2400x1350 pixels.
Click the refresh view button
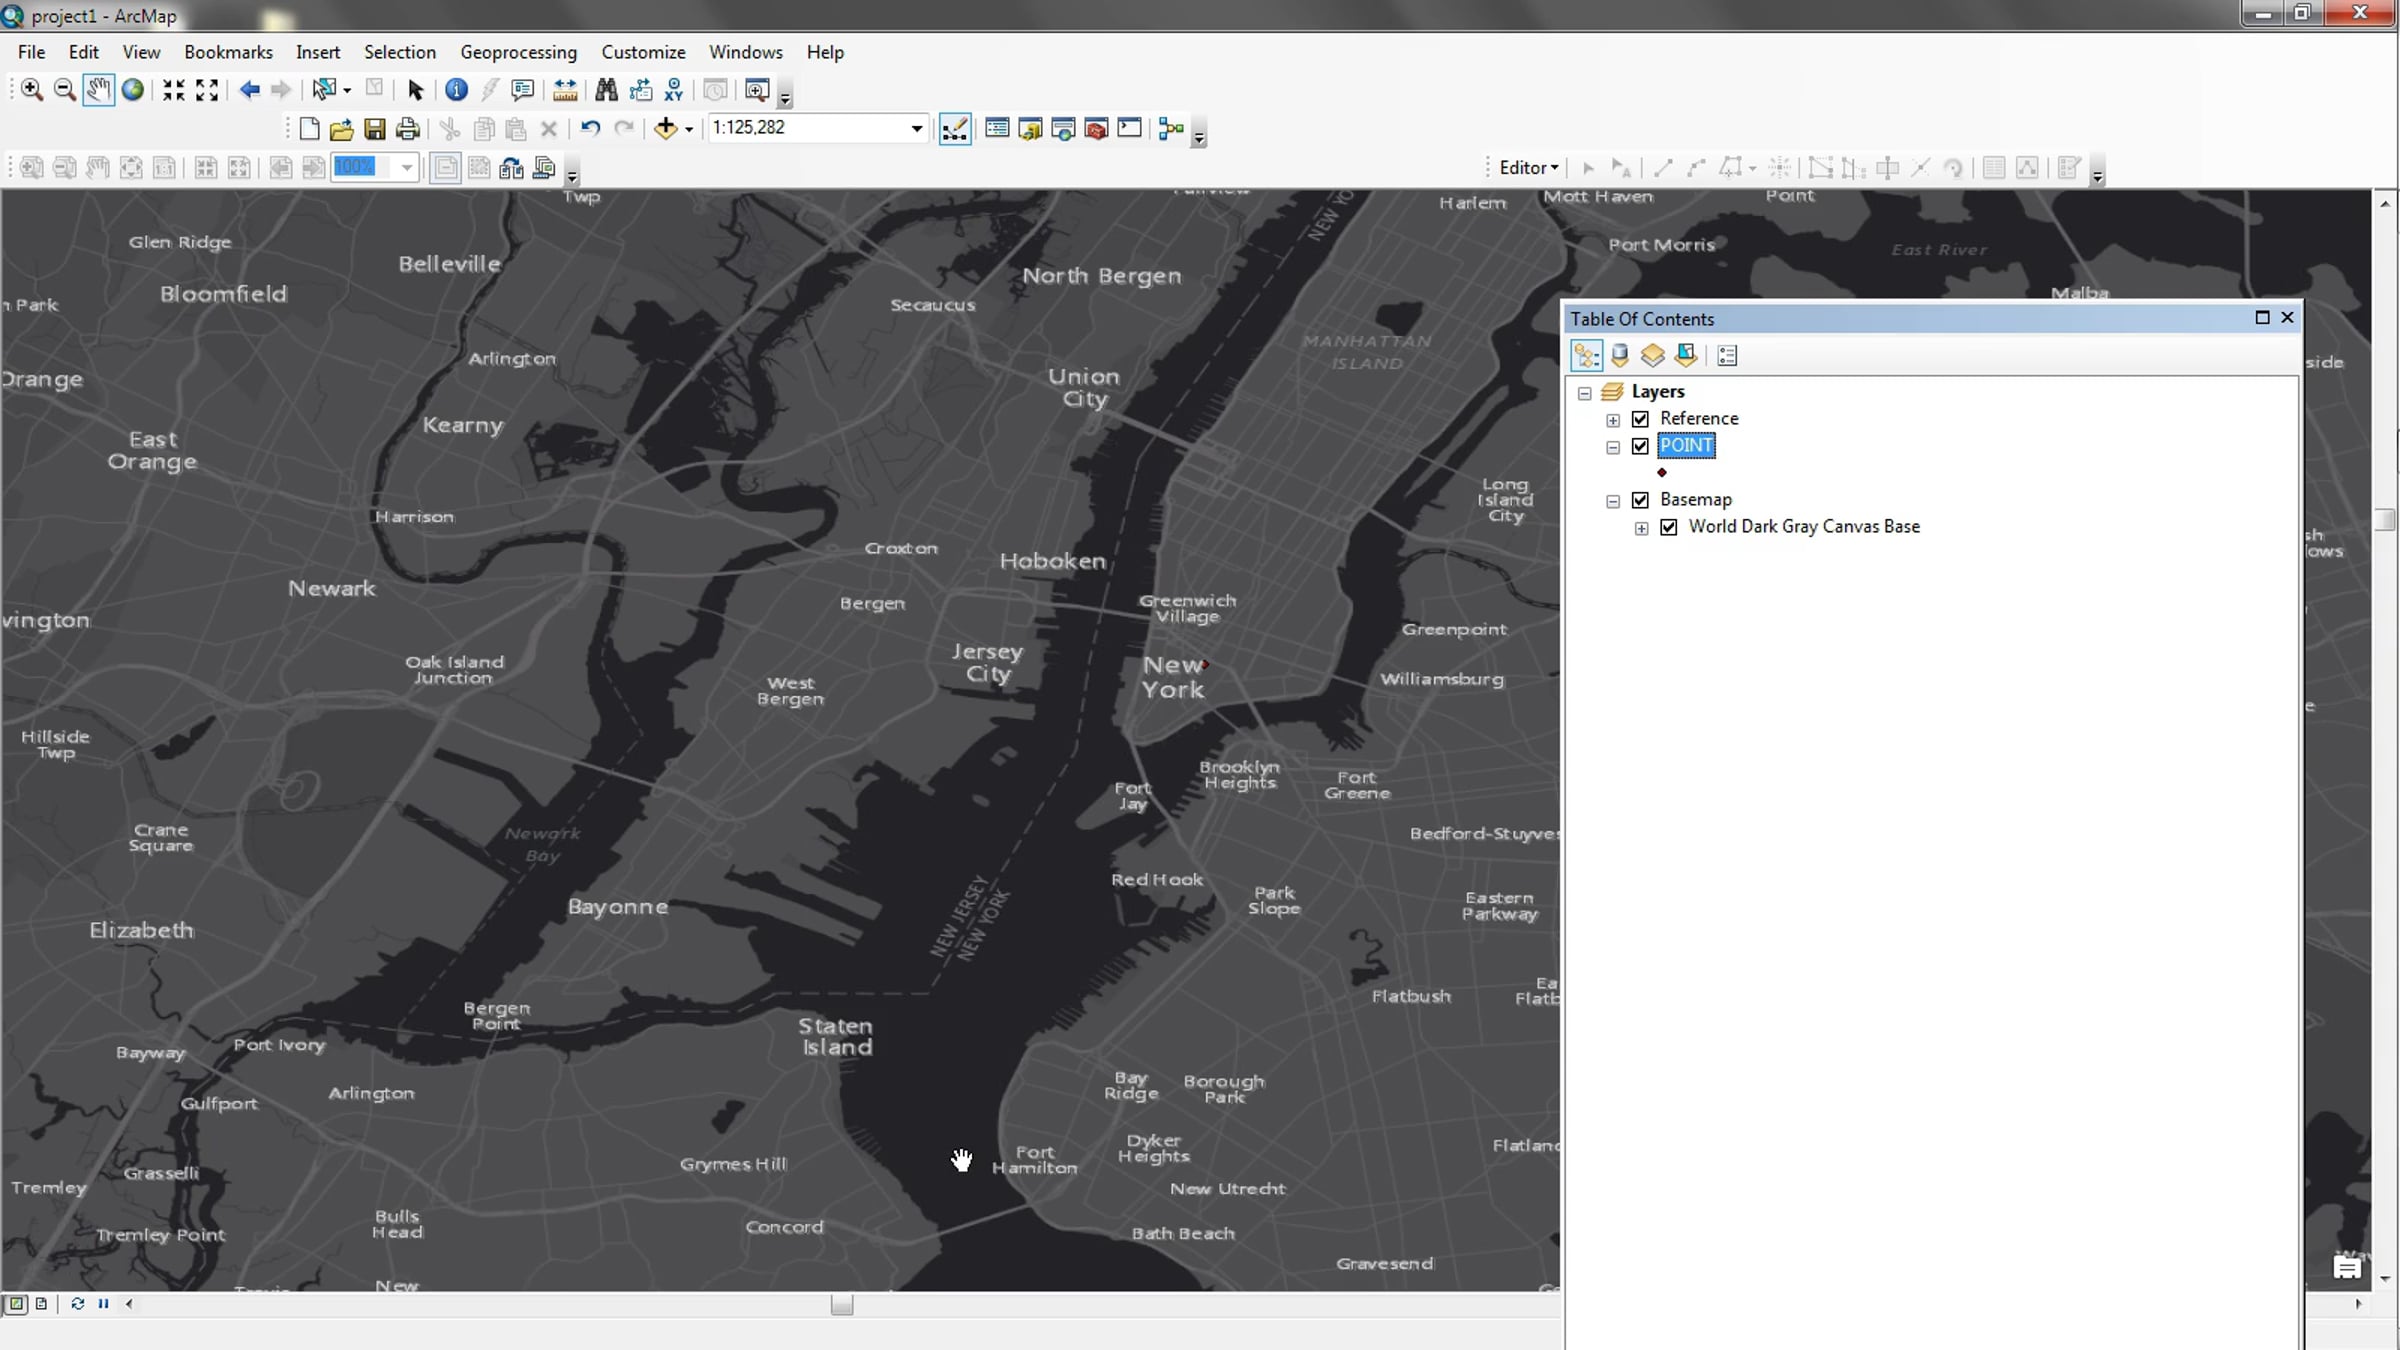(77, 1304)
